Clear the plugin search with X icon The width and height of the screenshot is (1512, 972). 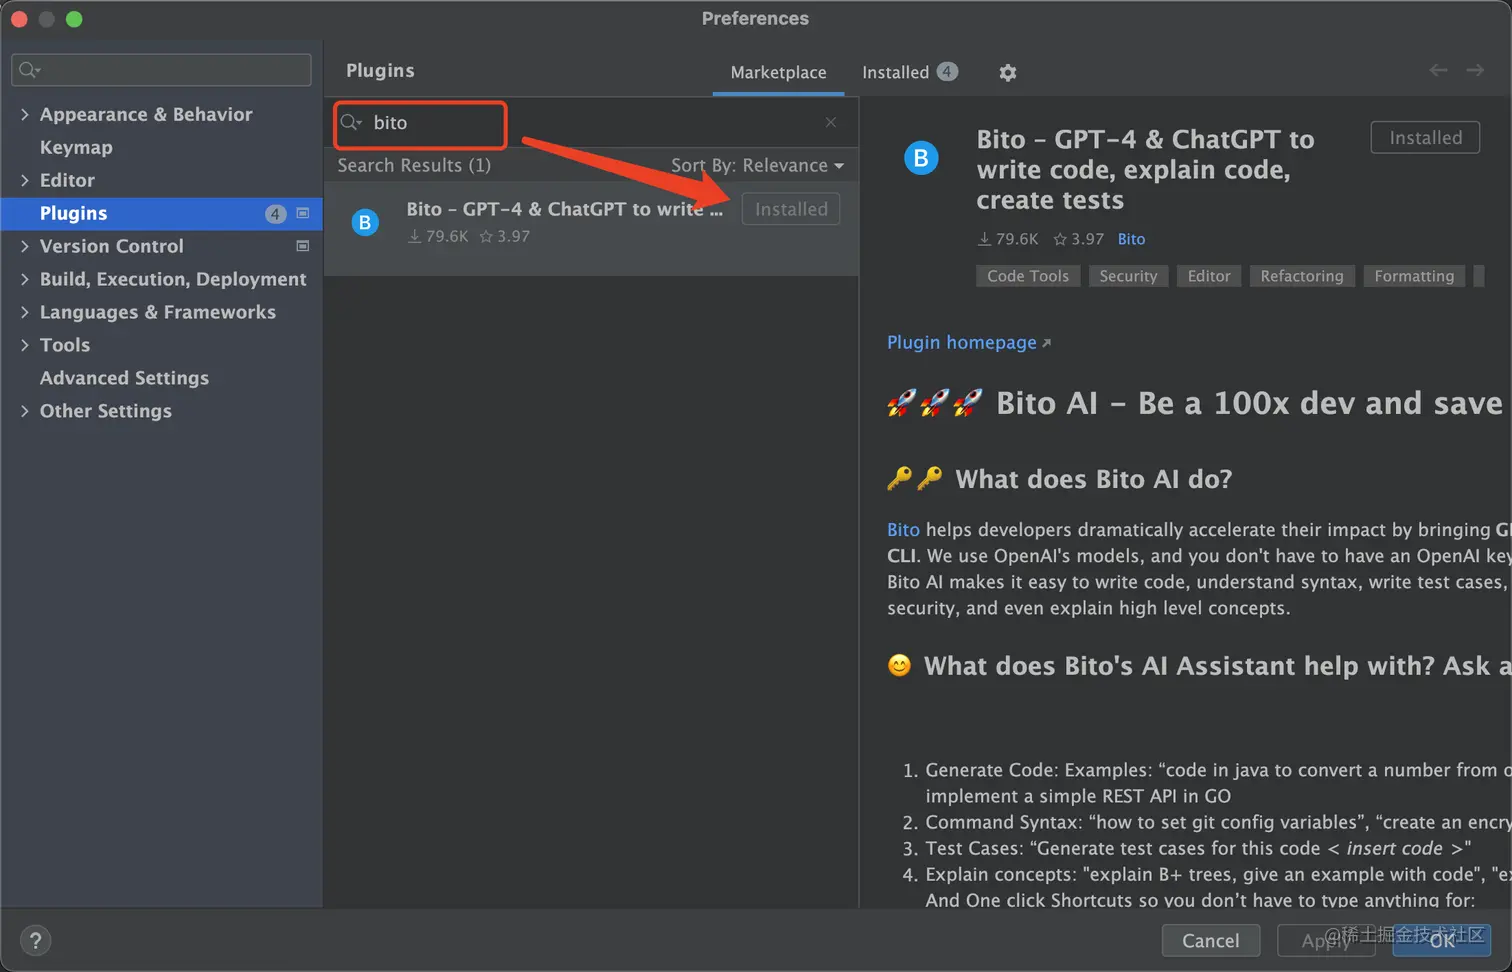pos(831,122)
